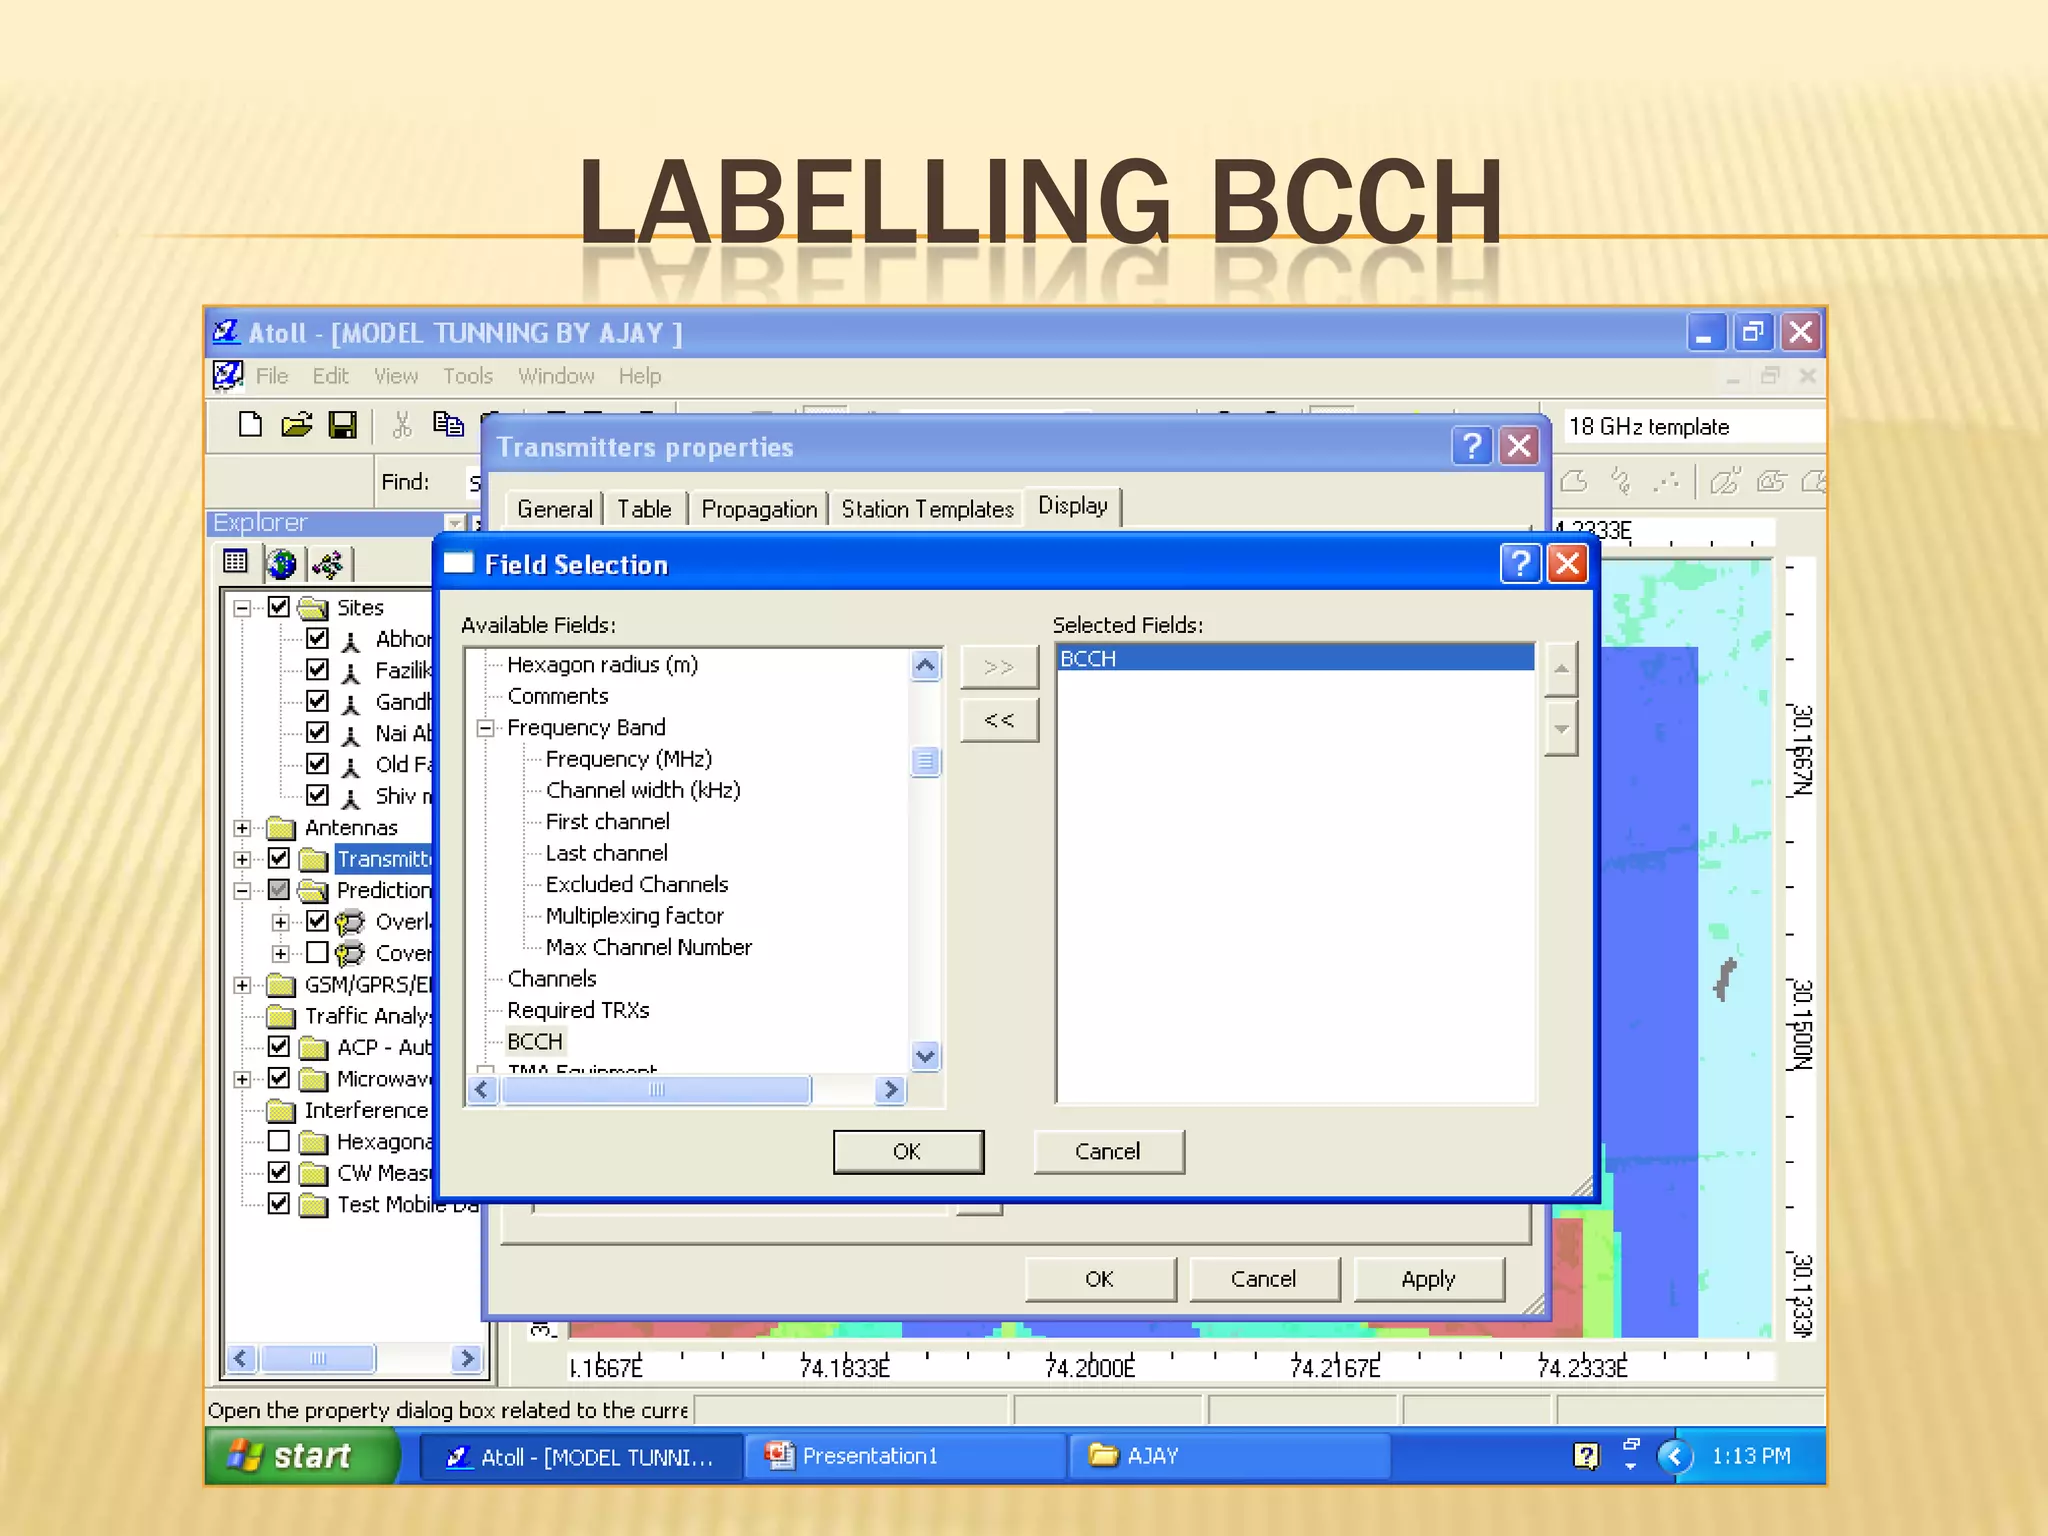The height and width of the screenshot is (1536, 2048).
Task: Select the Geo globe explorer tab icon
Action: point(282,563)
